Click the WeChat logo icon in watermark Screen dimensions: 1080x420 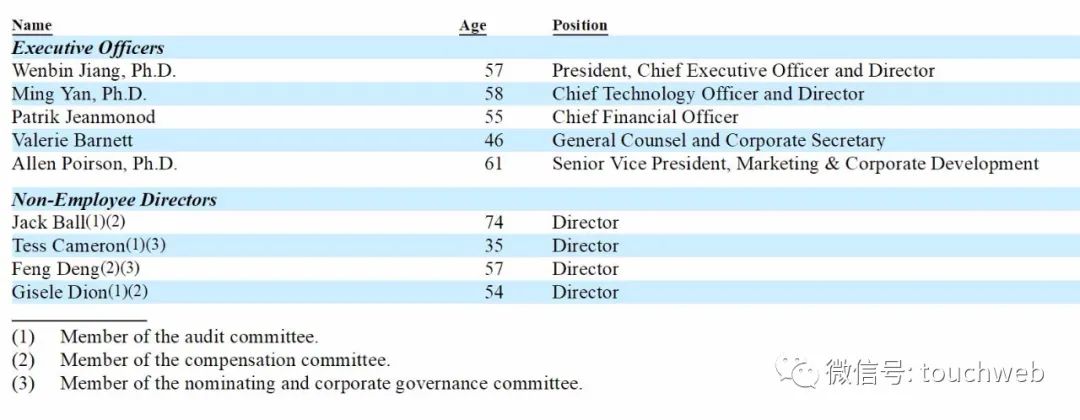click(797, 372)
